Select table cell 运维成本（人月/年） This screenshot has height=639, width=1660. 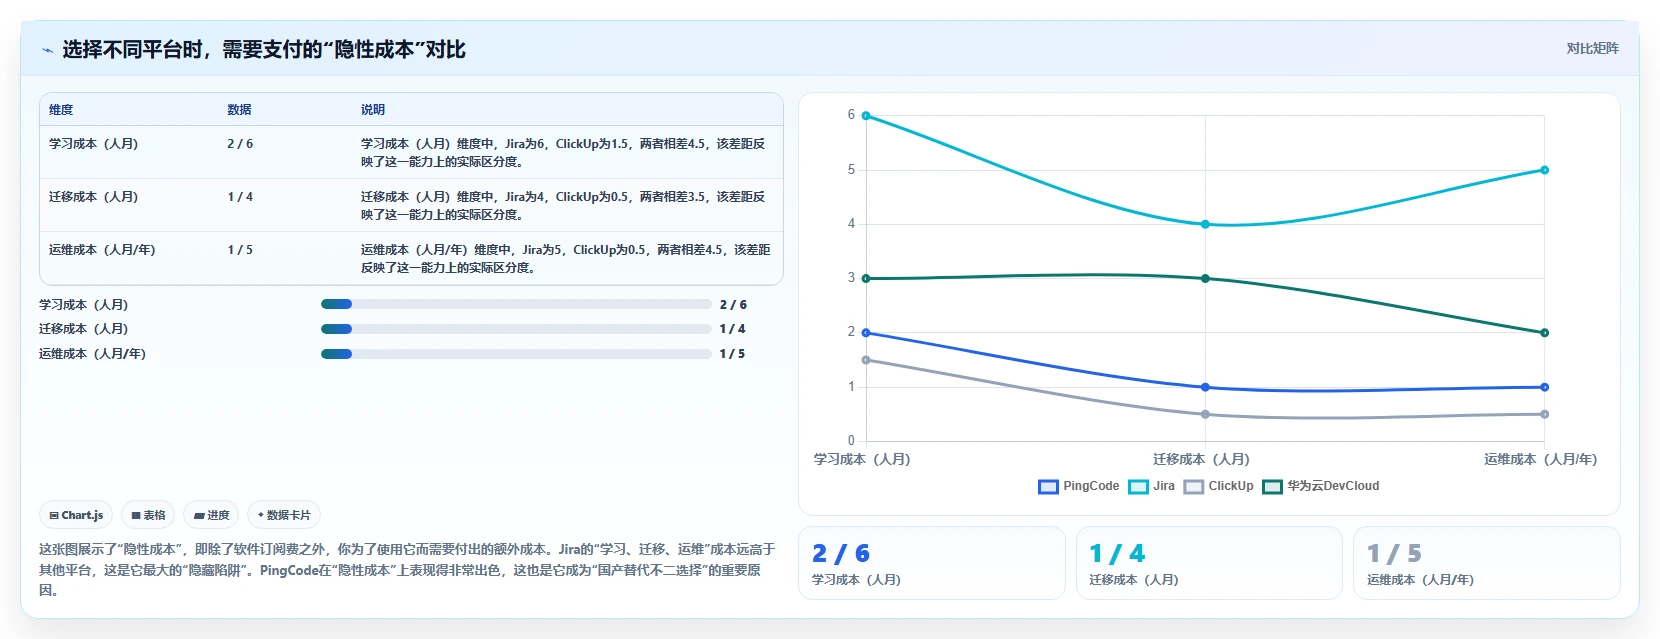[x=102, y=250]
